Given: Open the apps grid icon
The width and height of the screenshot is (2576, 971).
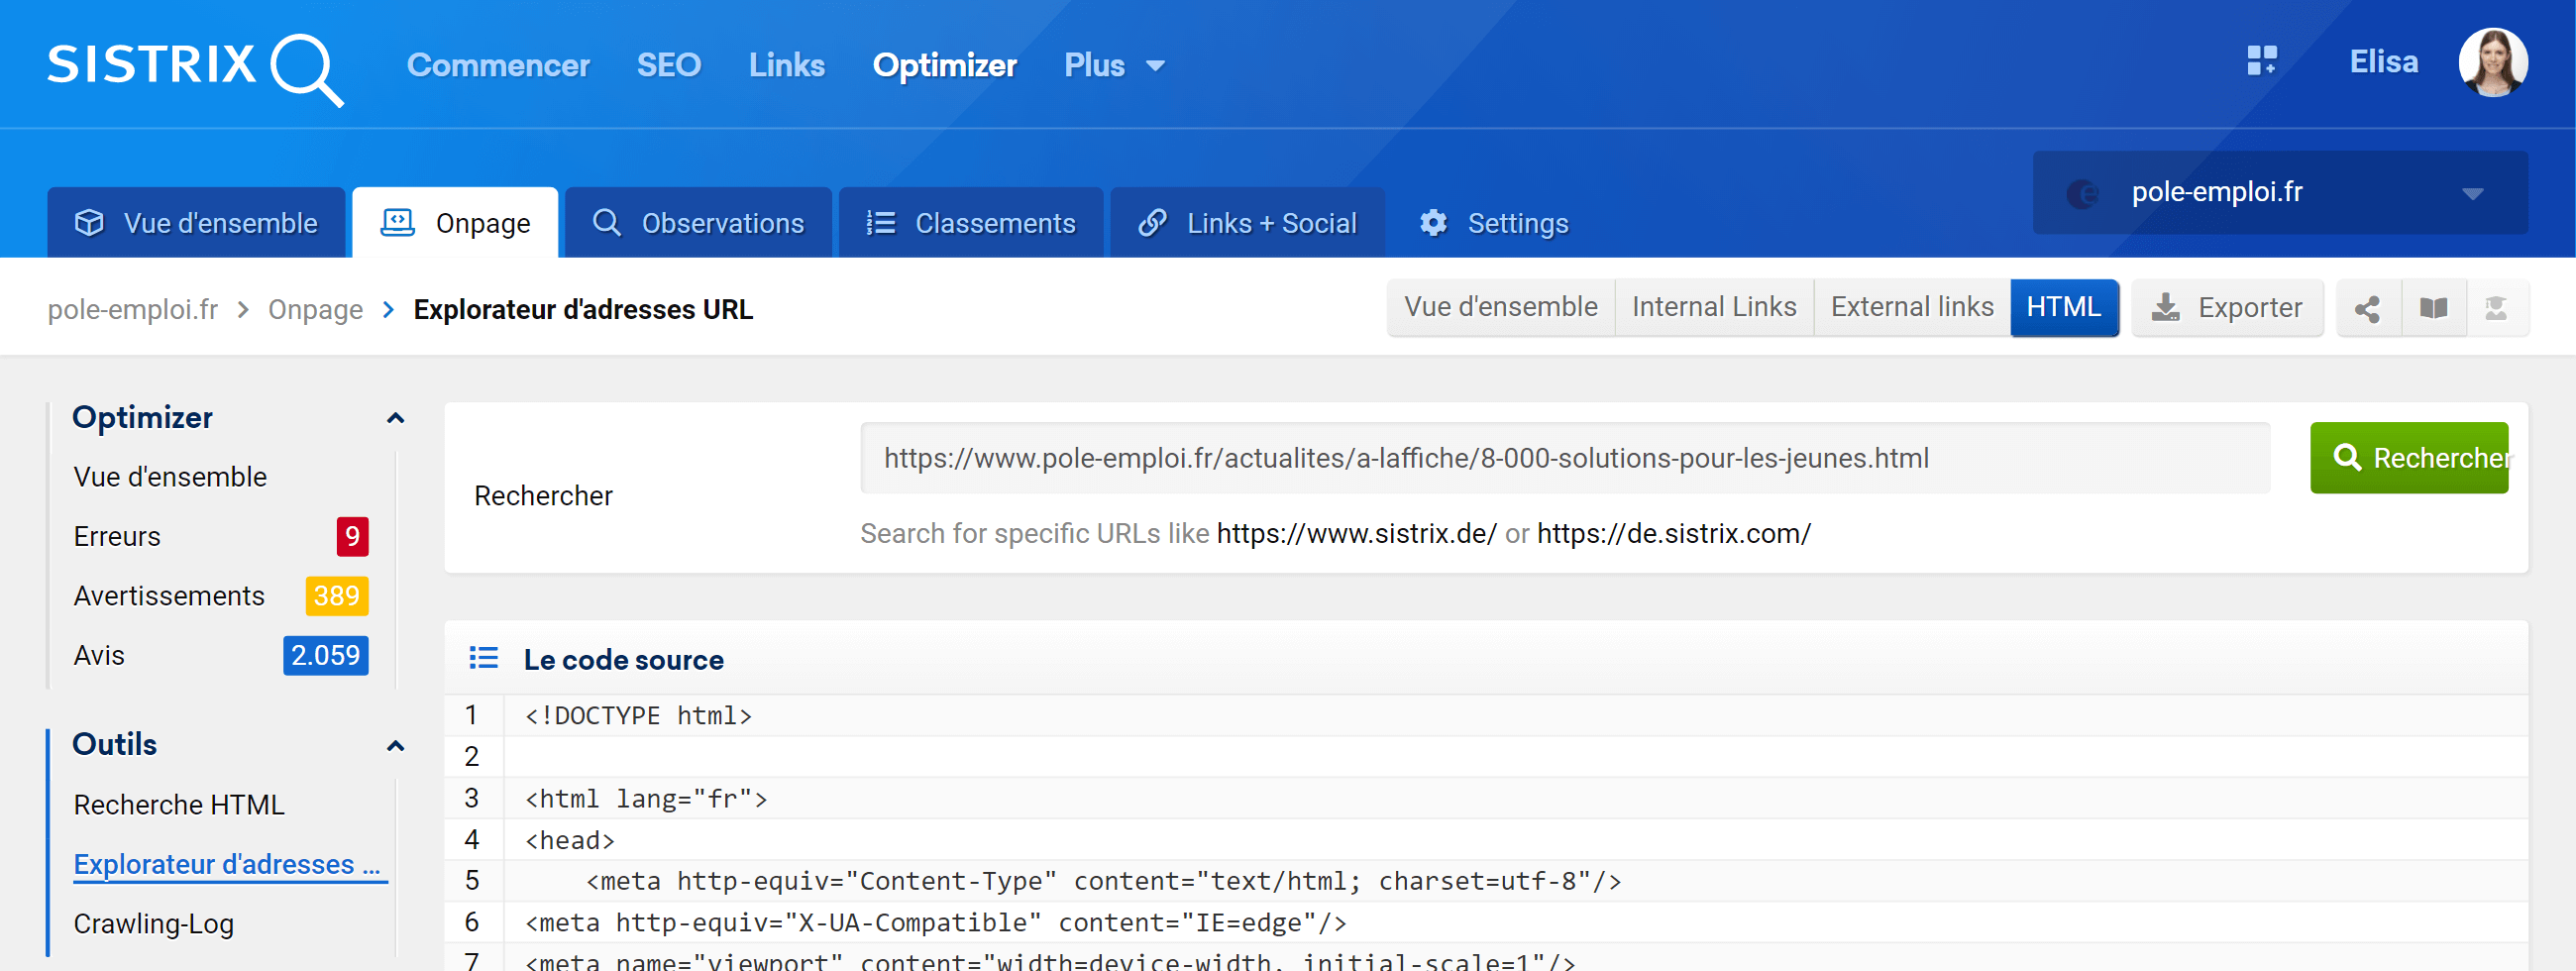Looking at the screenshot, I should click(x=2261, y=61).
